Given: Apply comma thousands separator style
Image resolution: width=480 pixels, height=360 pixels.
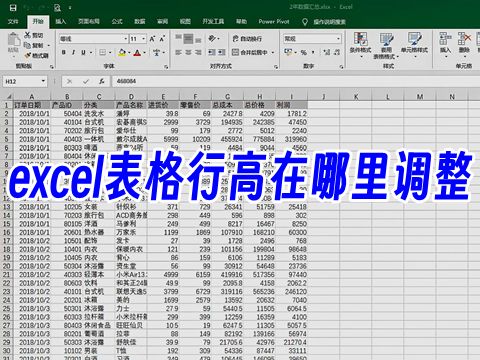Looking at the screenshot, I should pyautogui.click(x=313, y=52).
